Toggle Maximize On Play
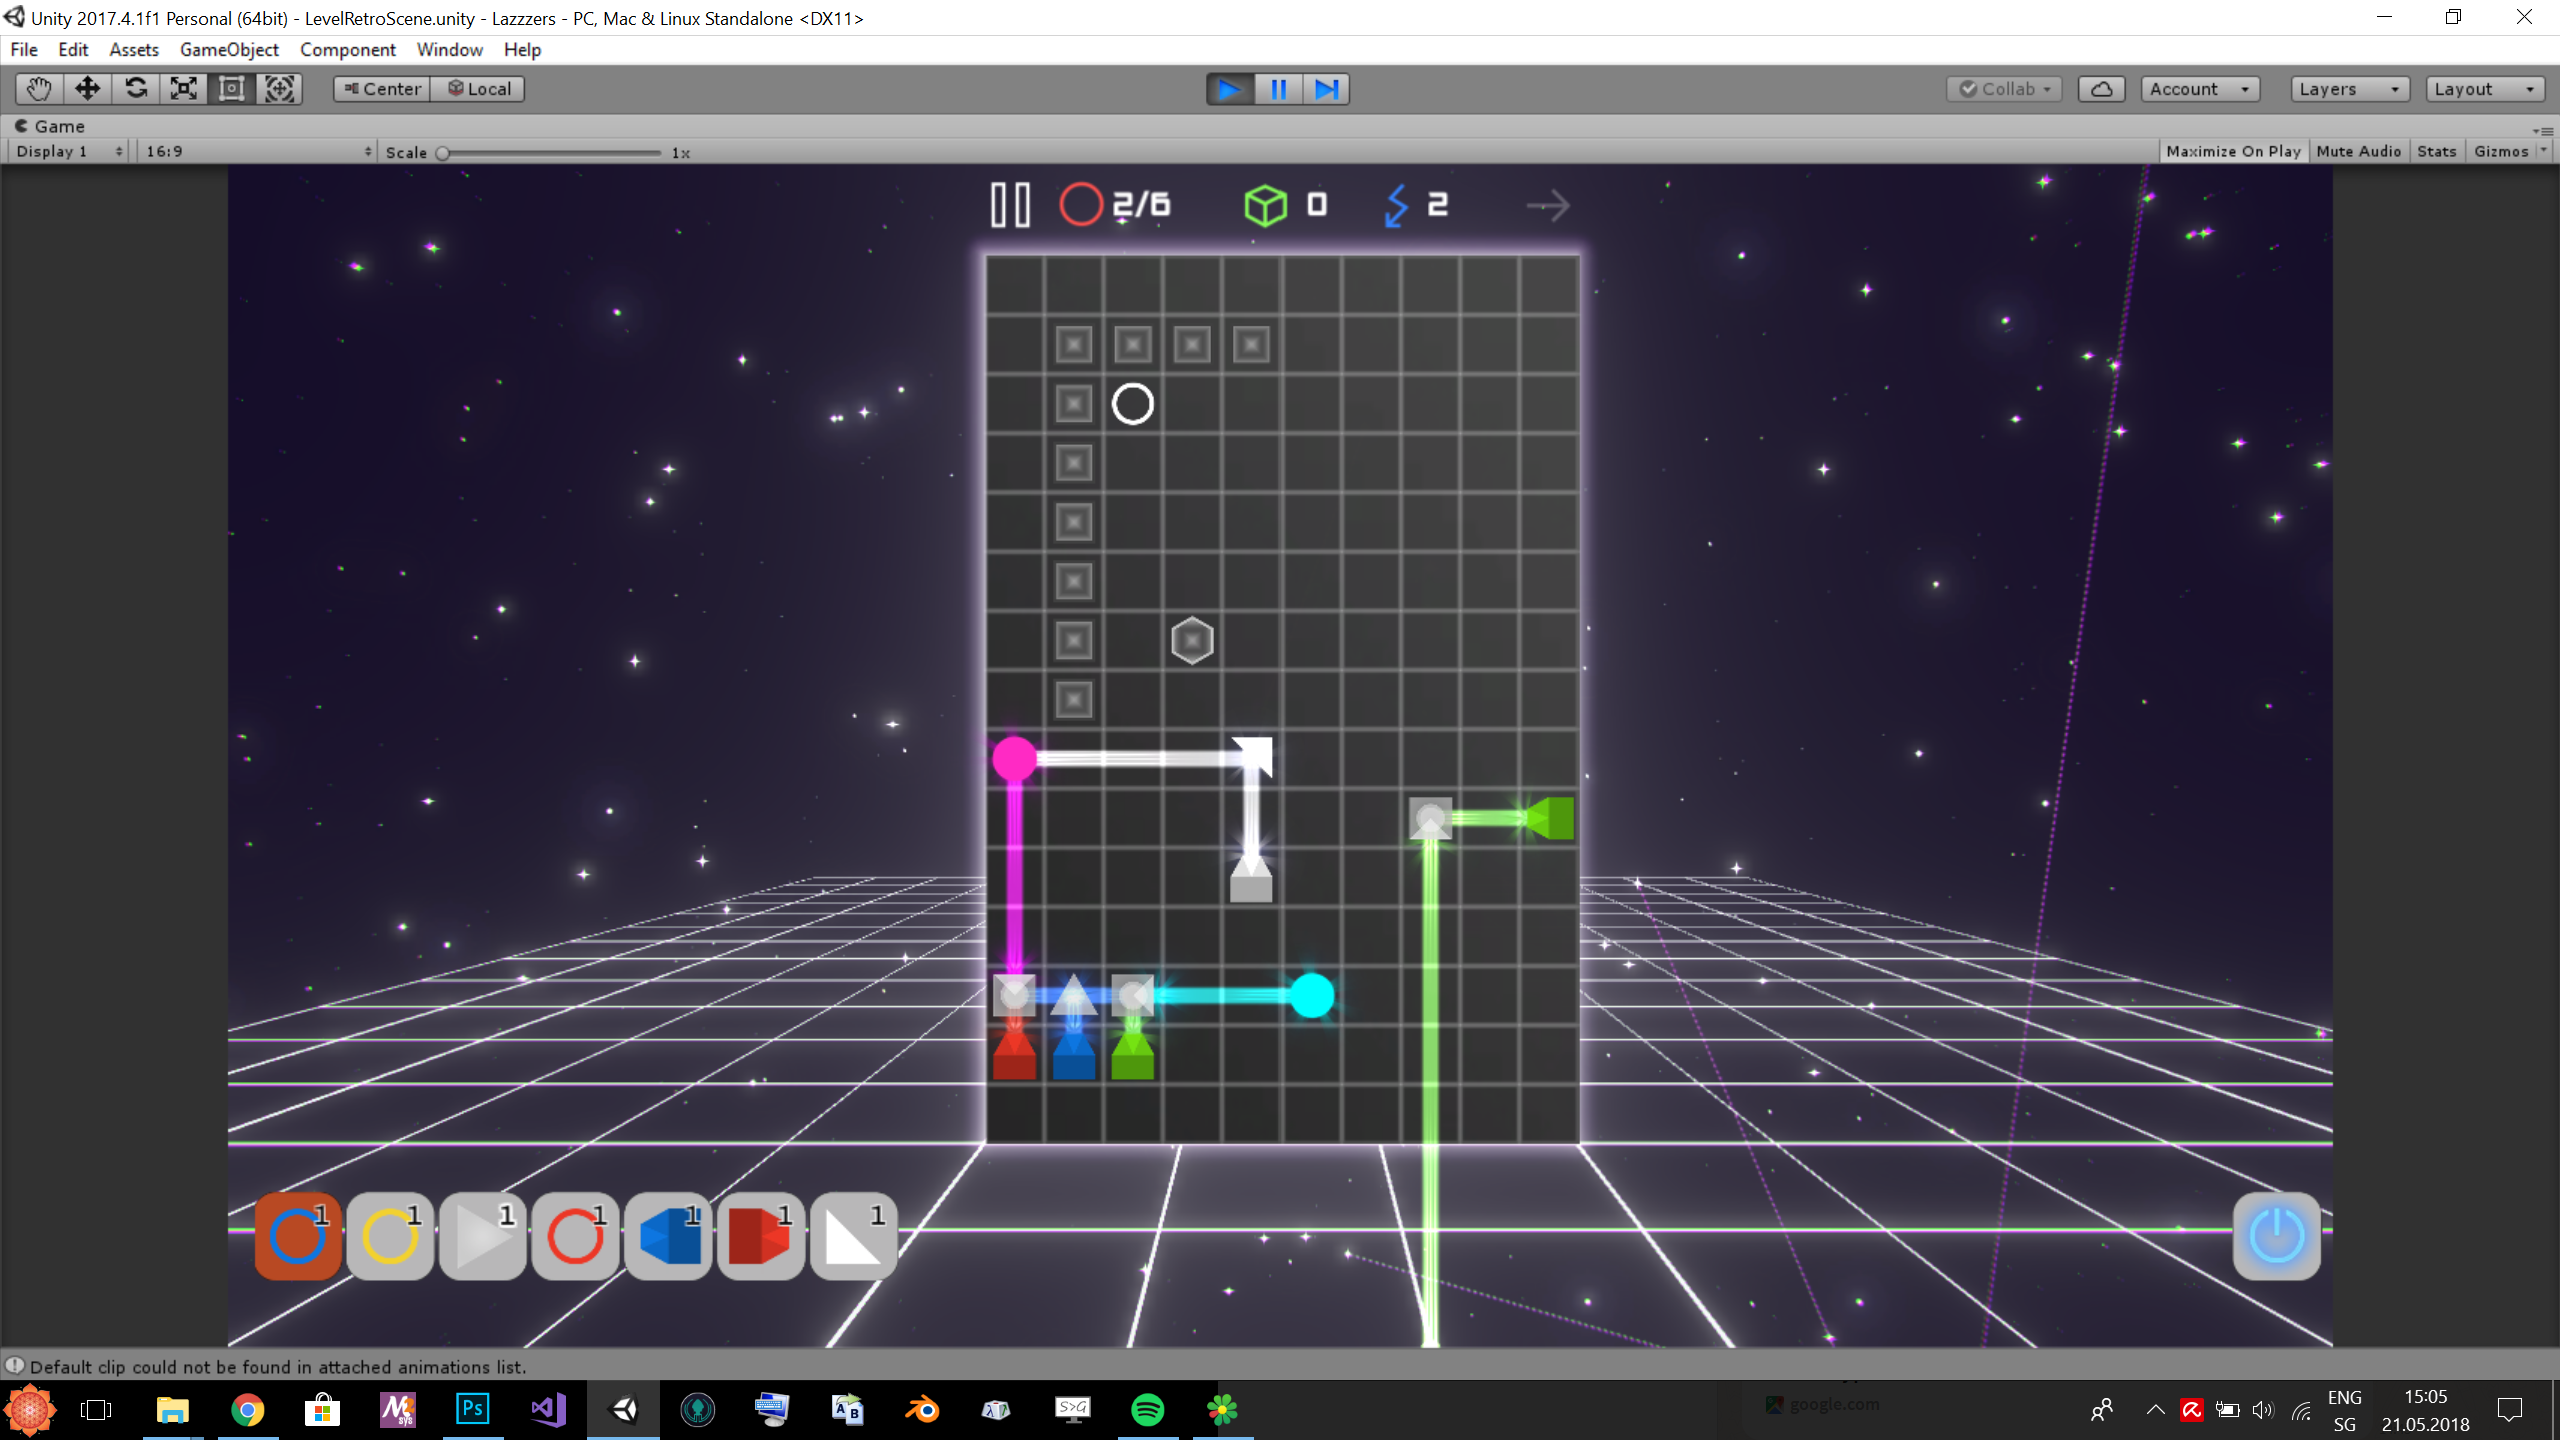 click(2233, 151)
